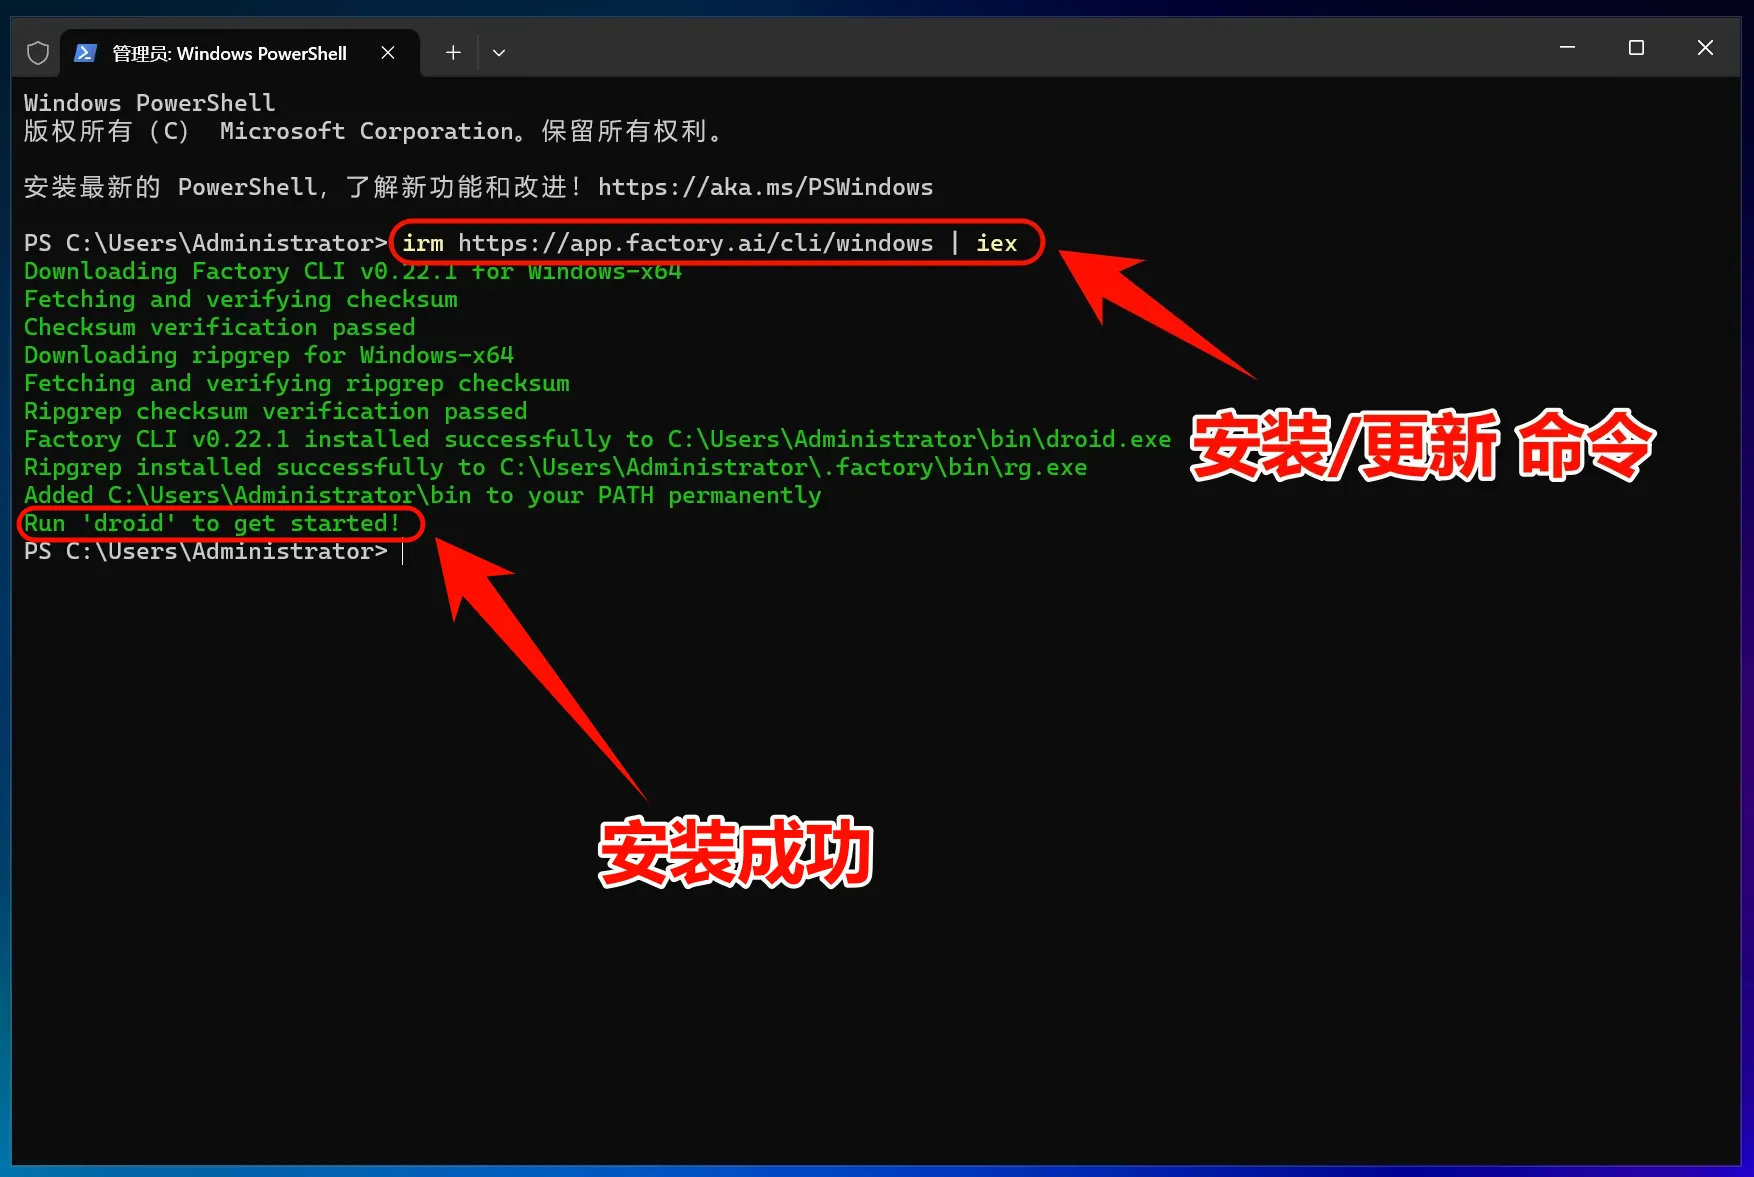Screen dimensions: 1754x1177
Task: Click the blinking command prompt input area
Action: coord(404,552)
